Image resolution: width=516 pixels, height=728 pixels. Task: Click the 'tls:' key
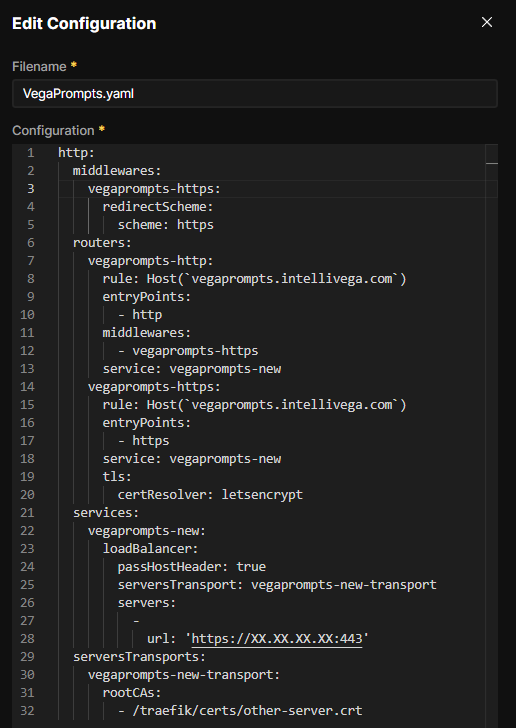pos(117,477)
